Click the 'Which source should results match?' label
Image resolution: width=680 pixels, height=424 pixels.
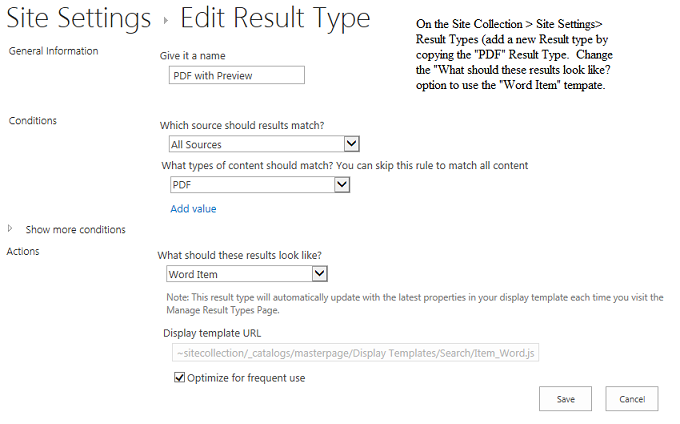coord(242,126)
